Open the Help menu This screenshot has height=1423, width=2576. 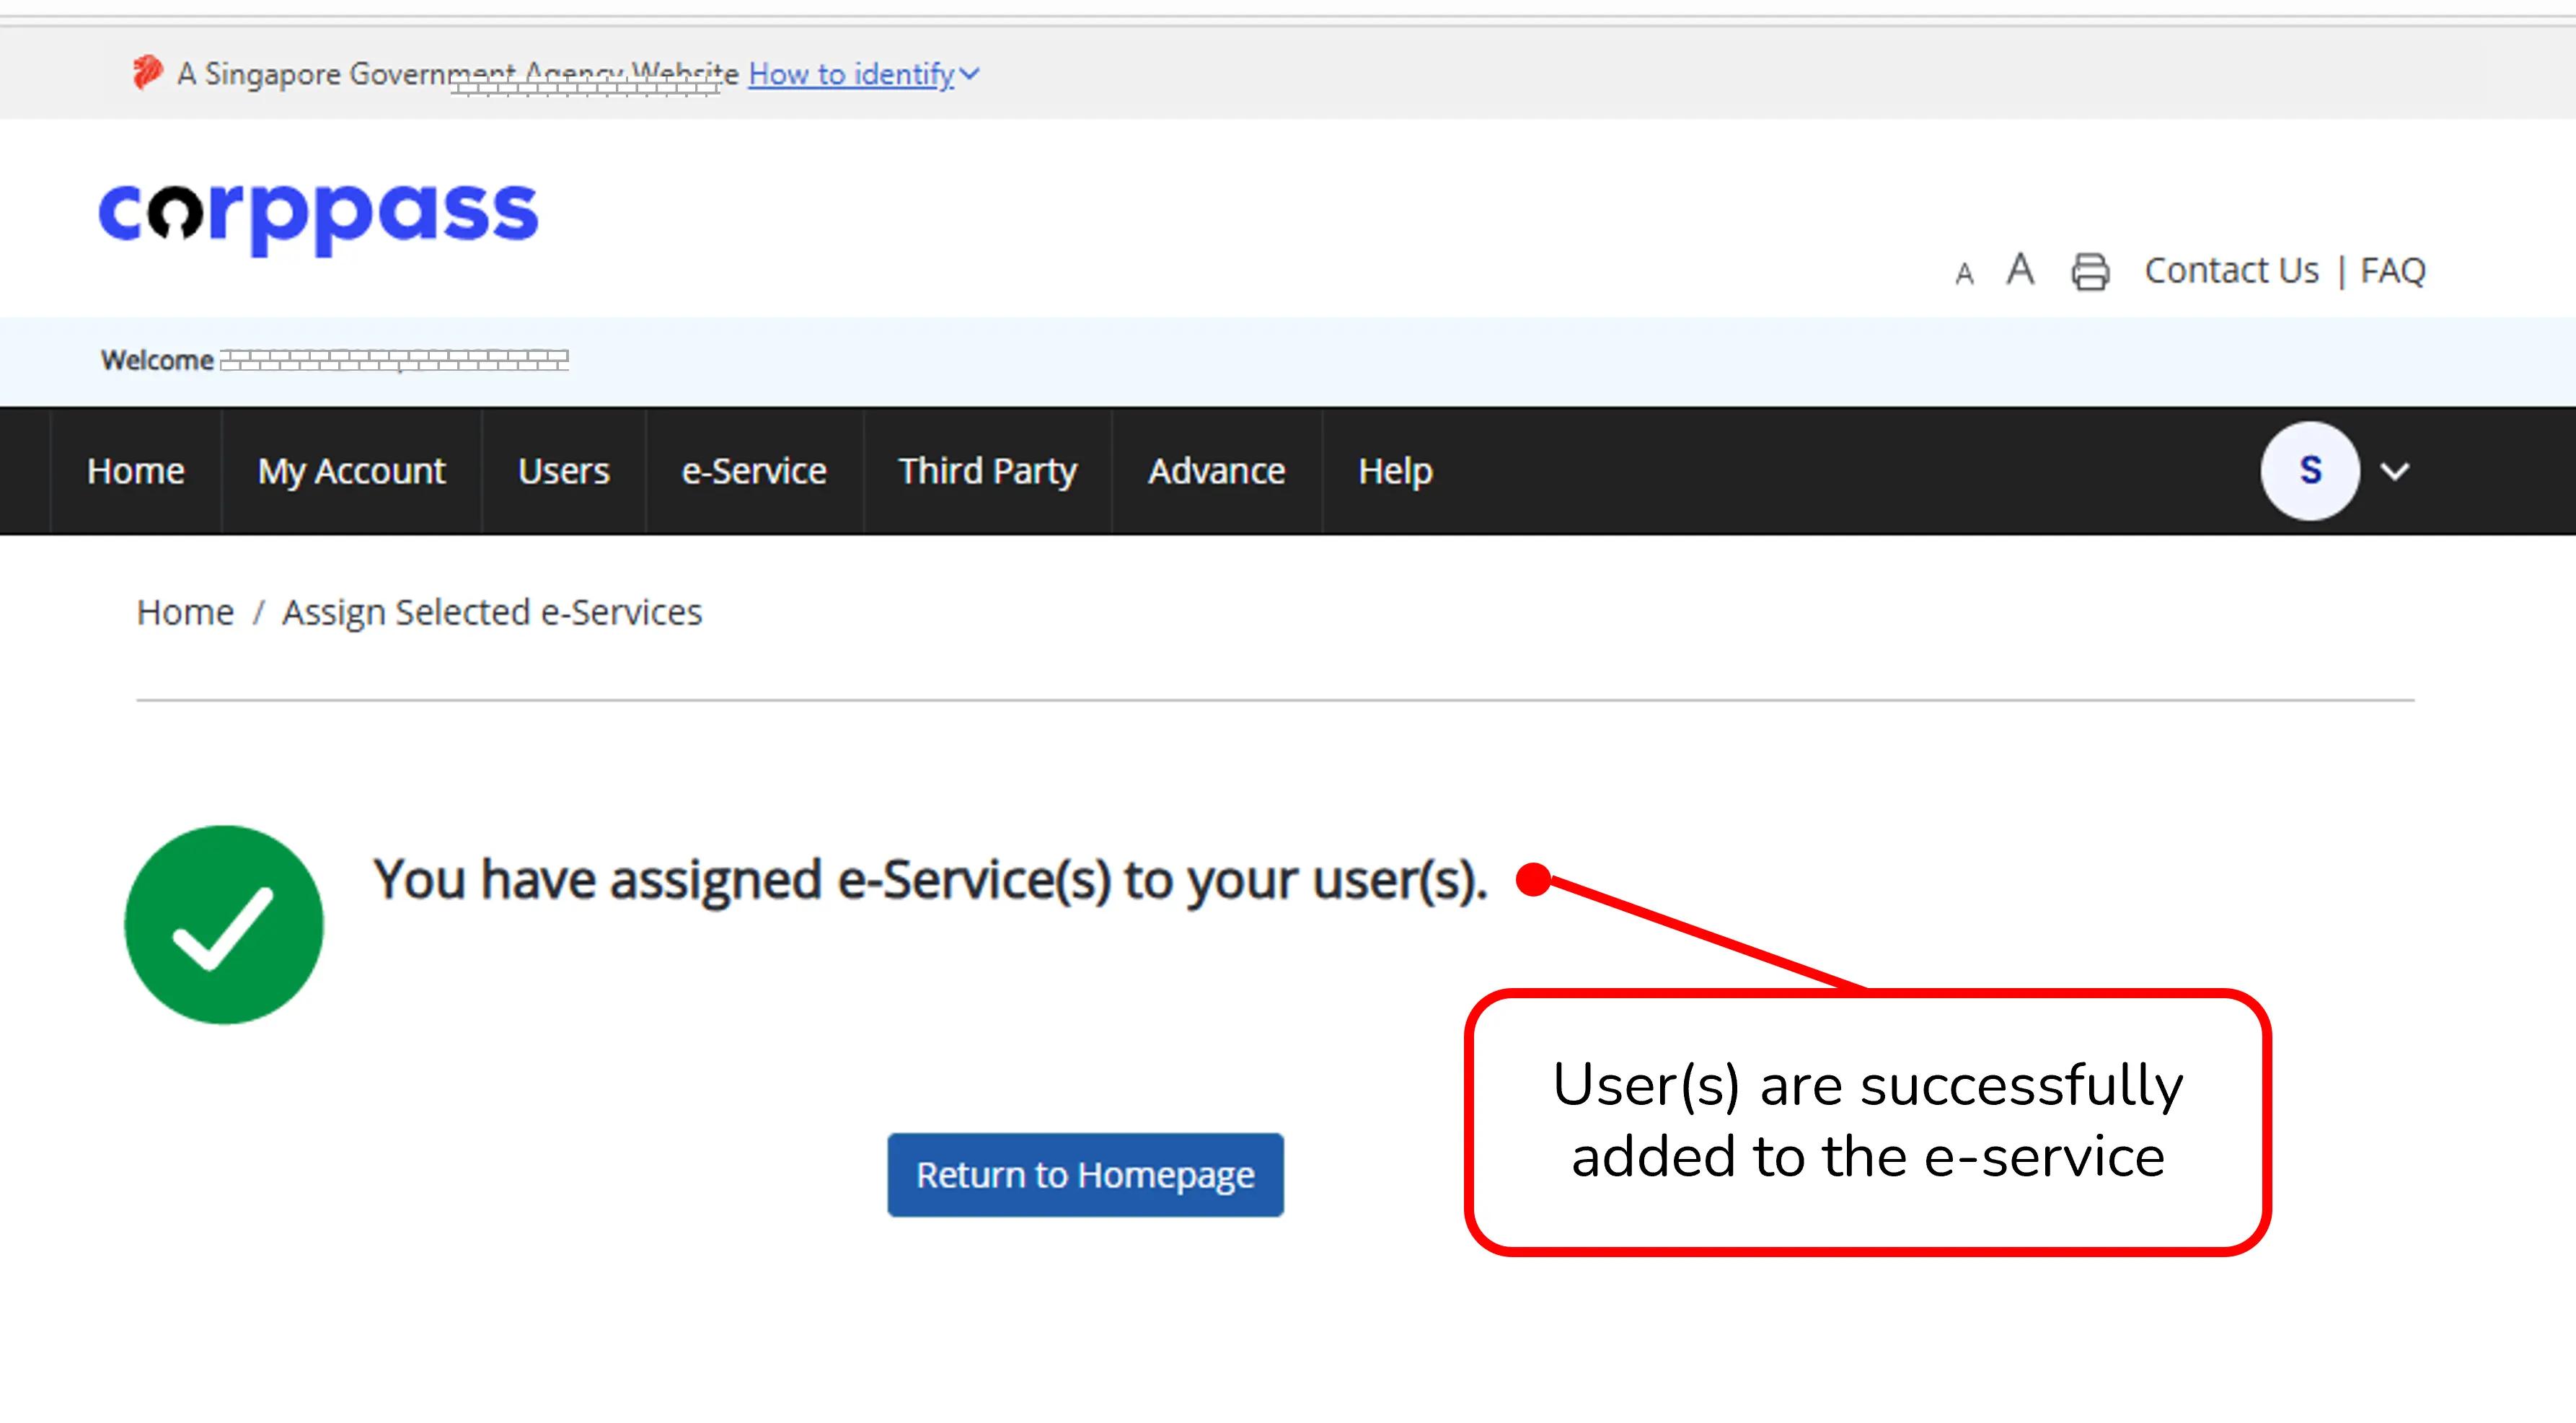click(x=1394, y=471)
